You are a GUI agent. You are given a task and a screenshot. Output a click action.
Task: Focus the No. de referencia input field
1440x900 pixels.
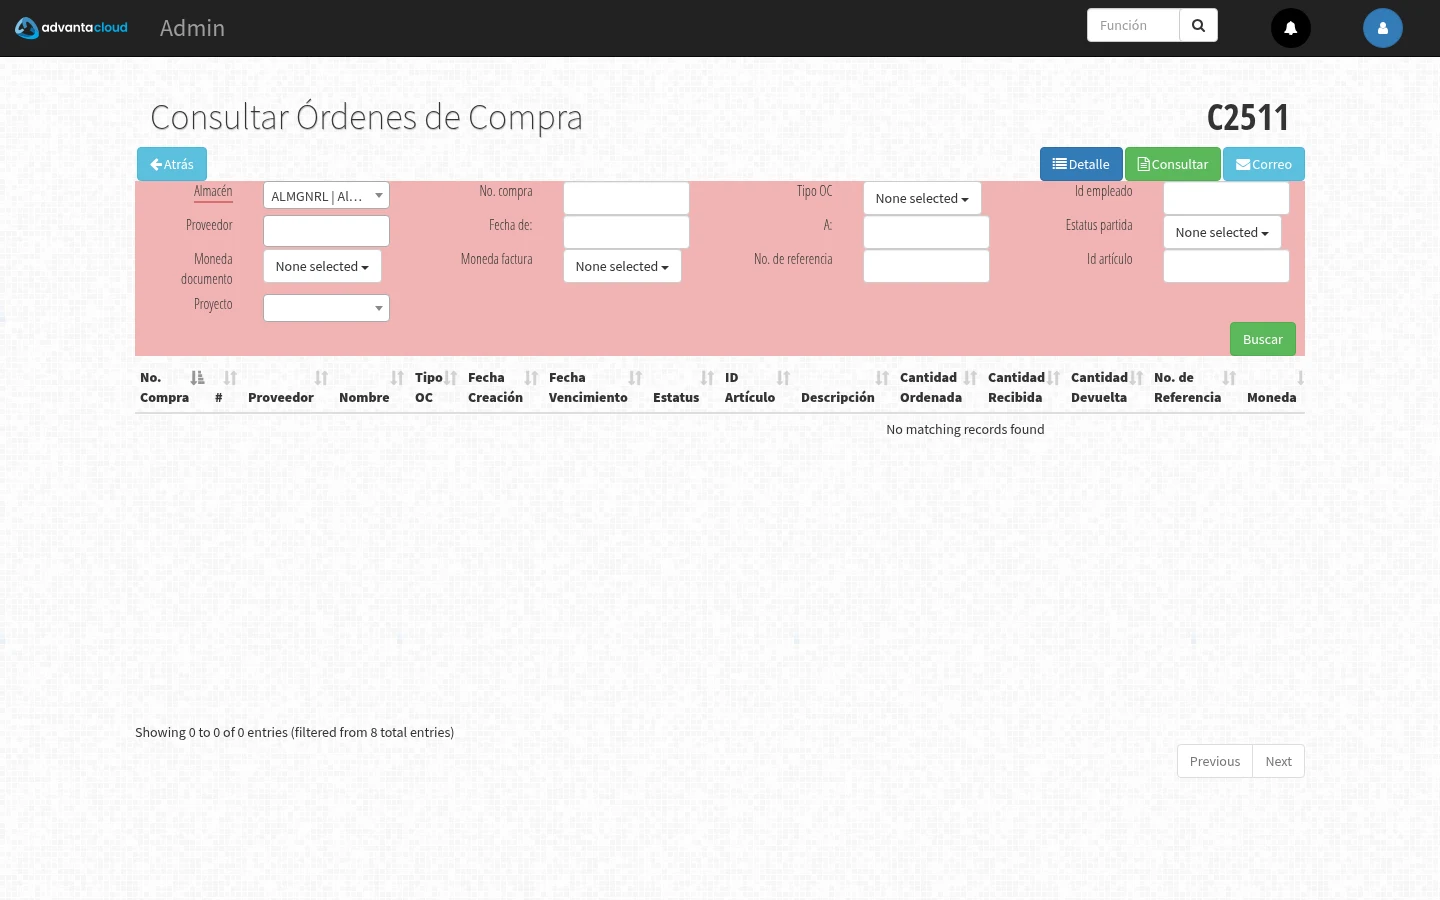926,266
